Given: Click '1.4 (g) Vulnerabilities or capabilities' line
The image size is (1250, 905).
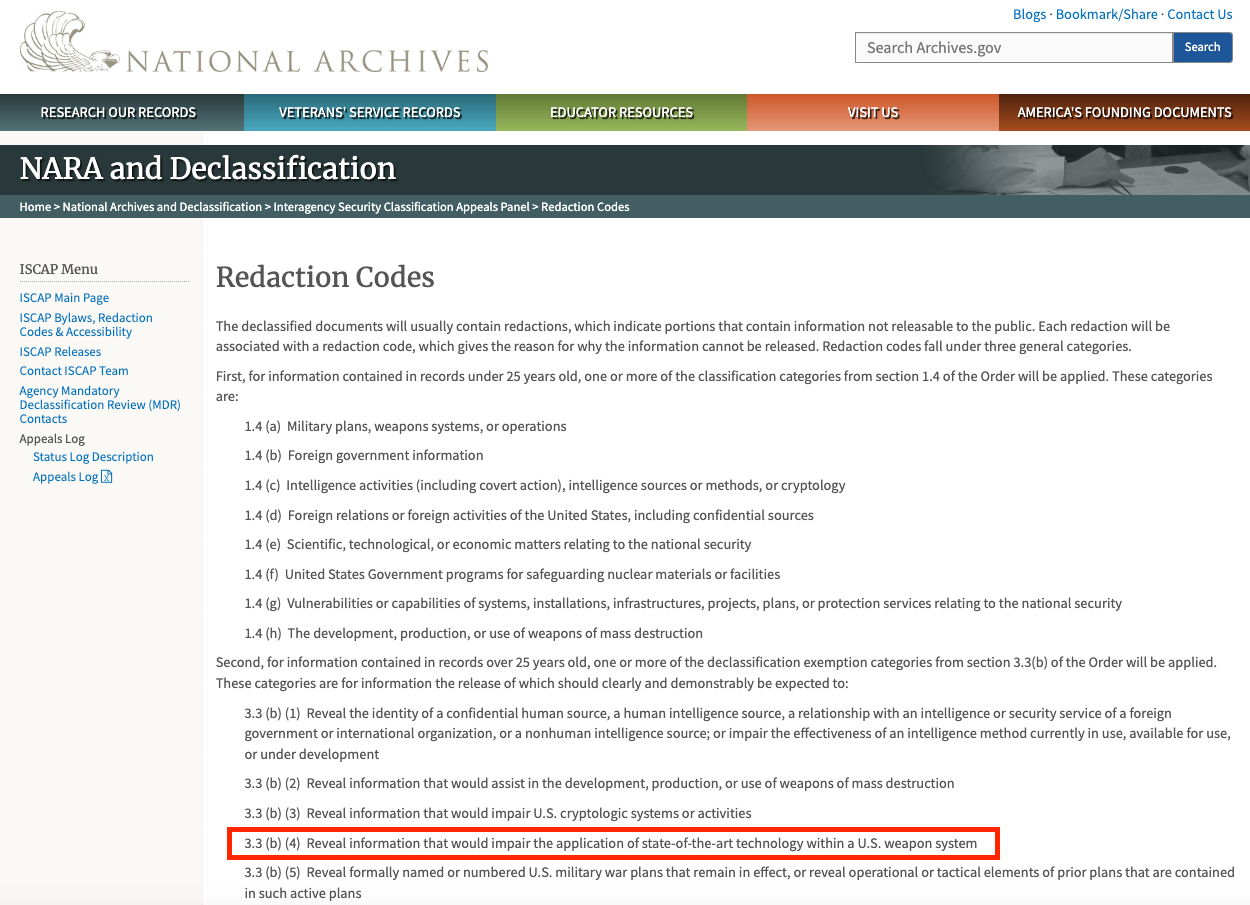Looking at the screenshot, I should [683, 603].
